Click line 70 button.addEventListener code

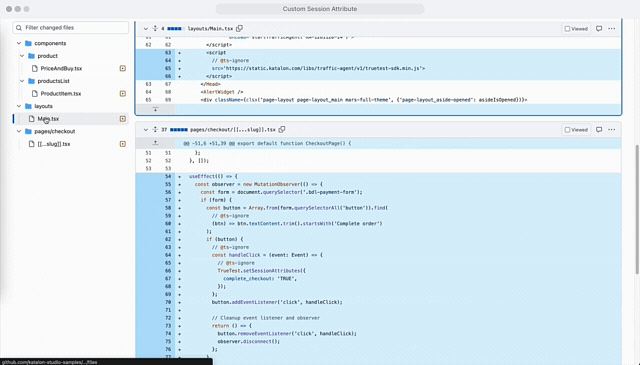[x=277, y=302]
